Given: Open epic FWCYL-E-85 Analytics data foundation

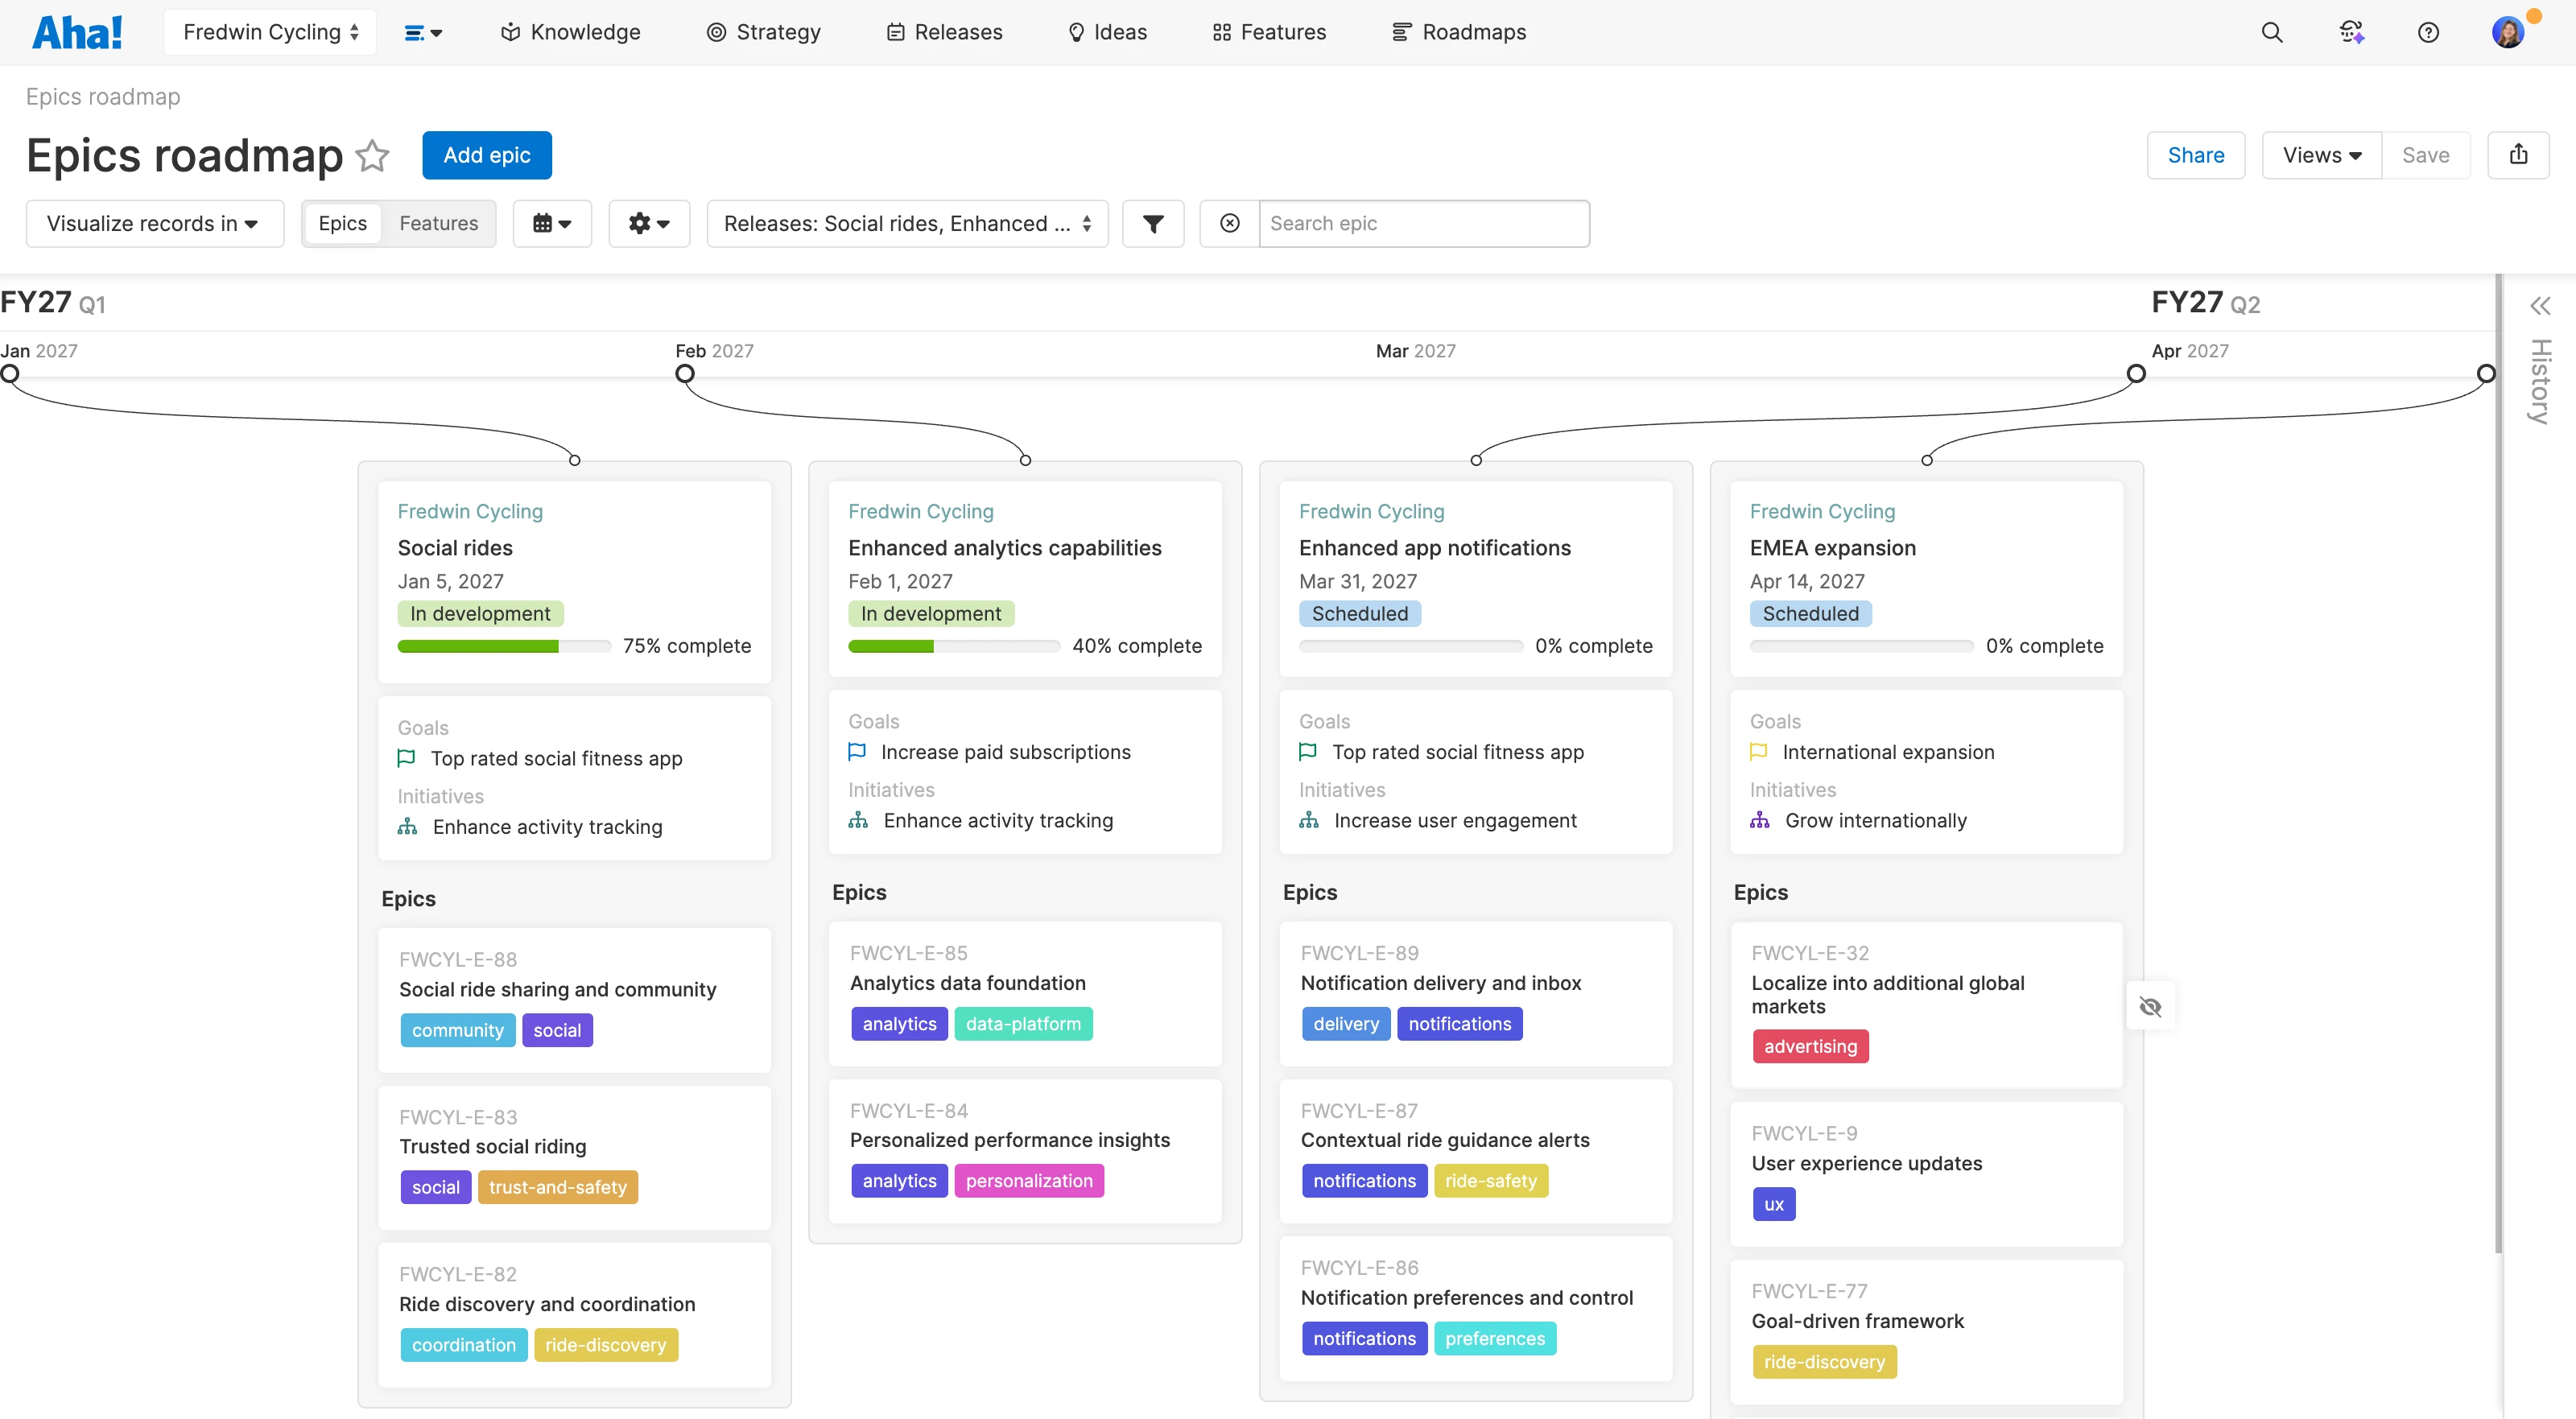Looking at the screenshot, I should coord(1025,993).
